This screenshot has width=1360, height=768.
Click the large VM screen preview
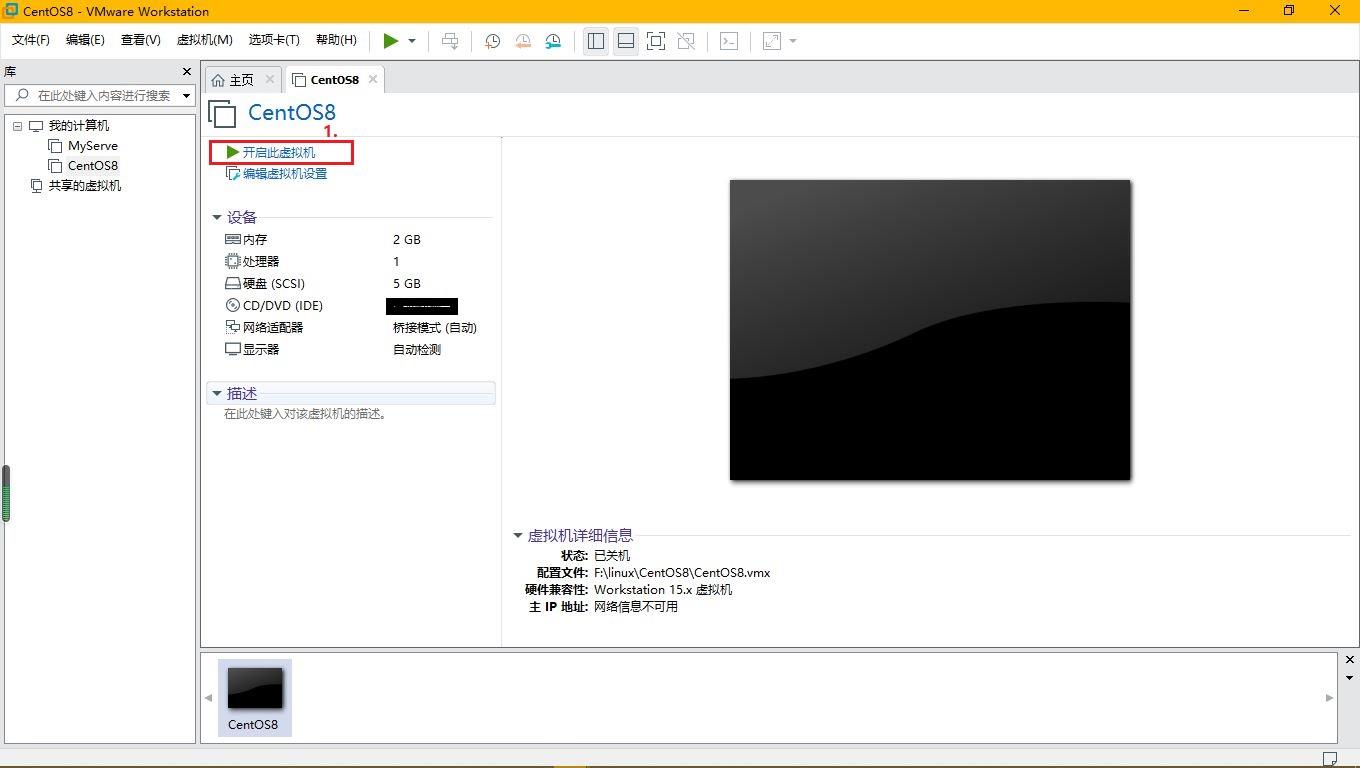[x=930, y=330]
